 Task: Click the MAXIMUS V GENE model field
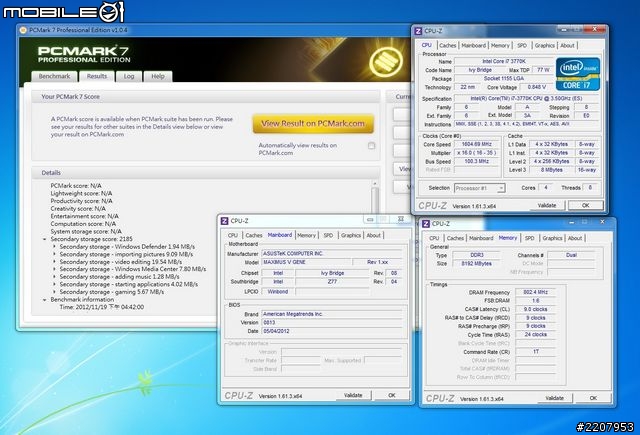305,262
